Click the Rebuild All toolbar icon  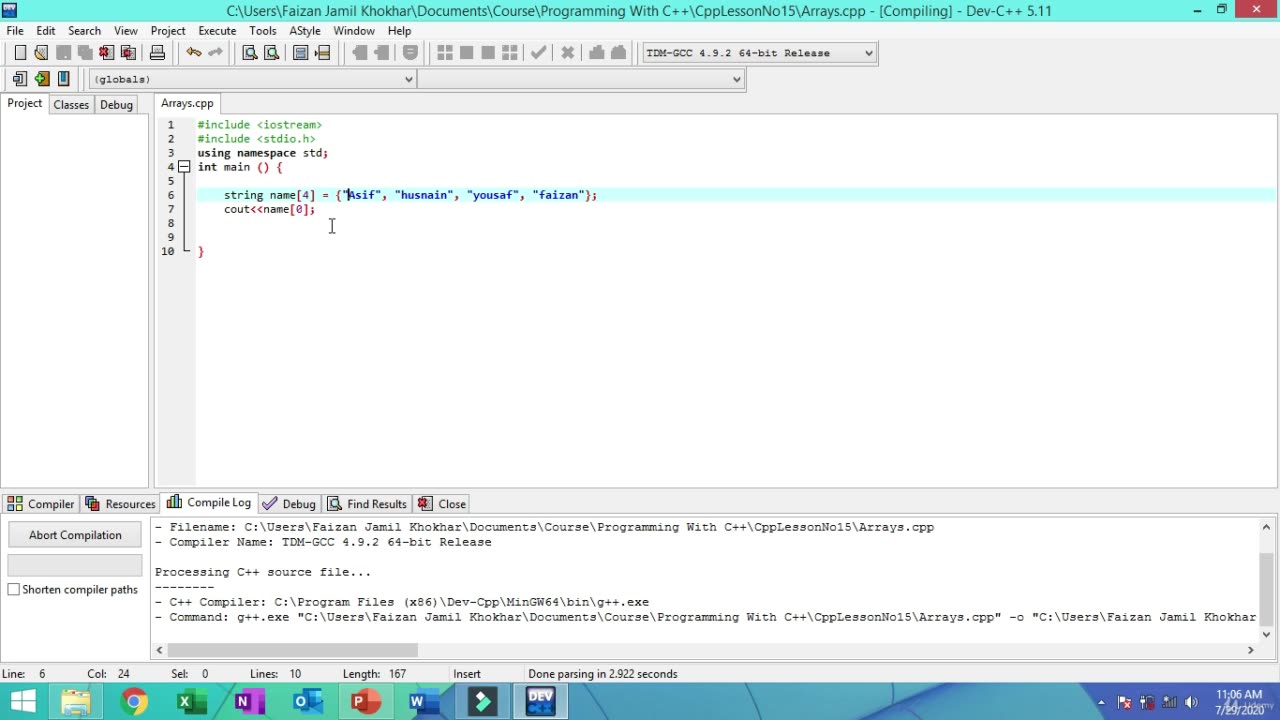click(510, 53)
